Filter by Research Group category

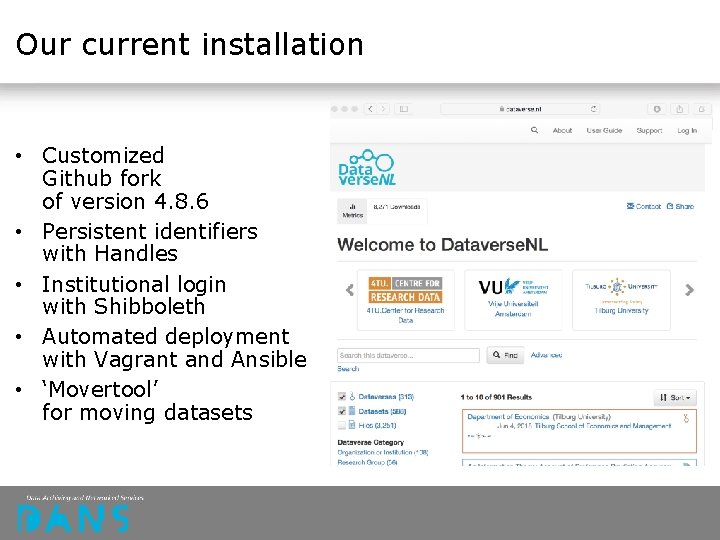point(367,462)
